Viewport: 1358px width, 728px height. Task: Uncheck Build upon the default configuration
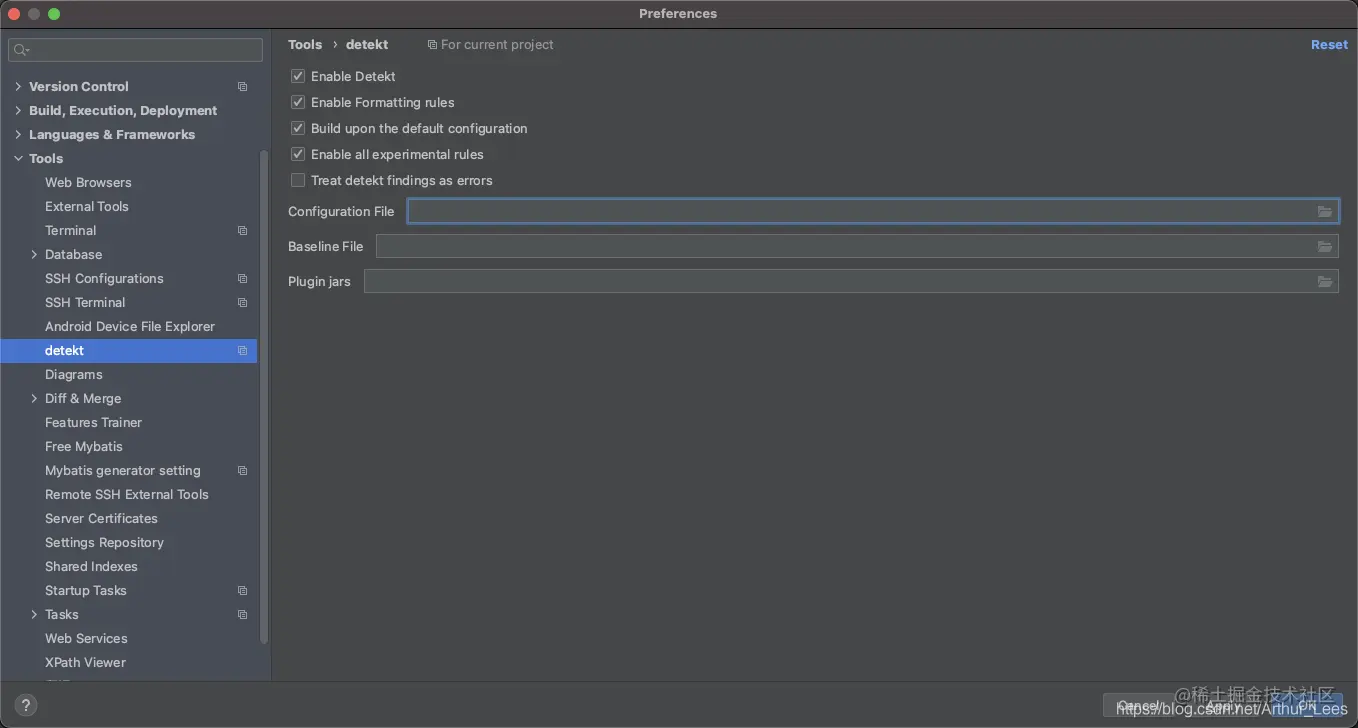pyautogui.click(x=298, y=128)
